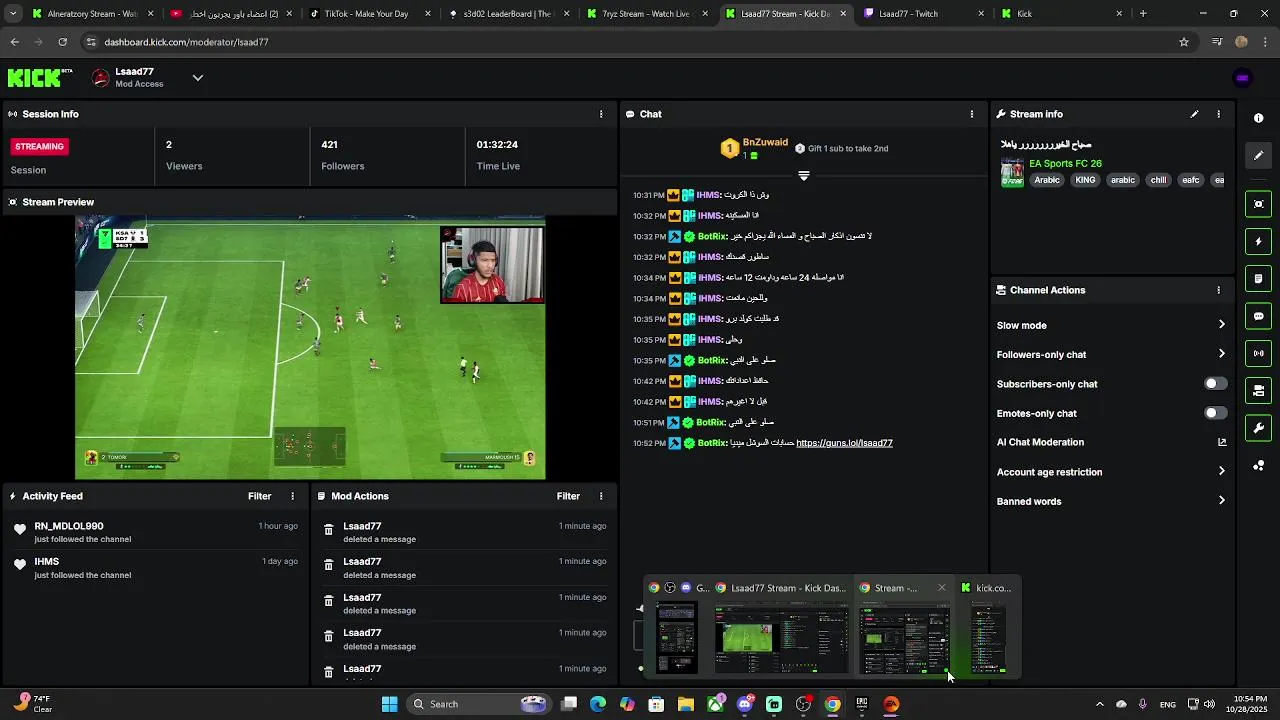1280x720 pixels.
Task: Switch to the Lsaad77 - Twitch tab
Action: tap(924, 14)
